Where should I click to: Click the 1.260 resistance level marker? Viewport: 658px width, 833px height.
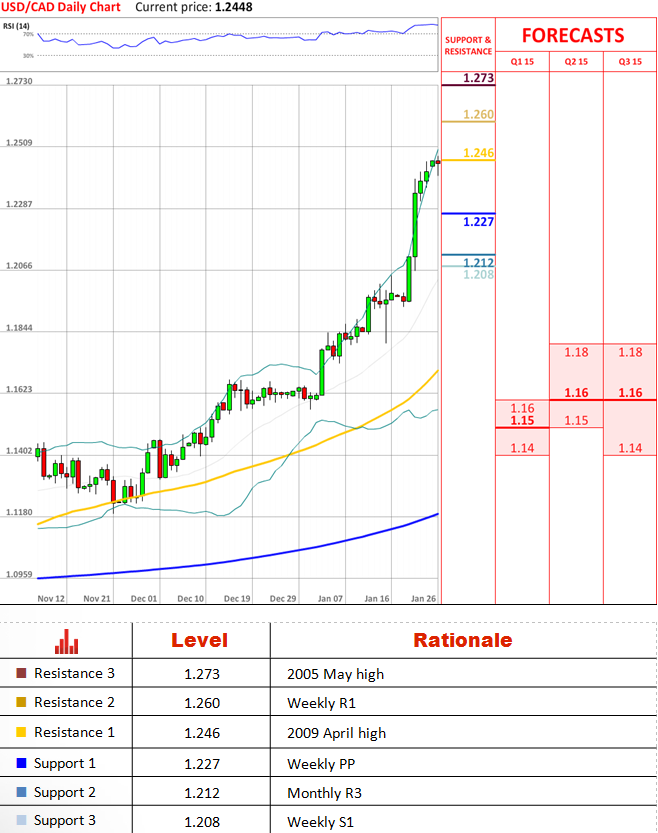[x=478, y=114]
